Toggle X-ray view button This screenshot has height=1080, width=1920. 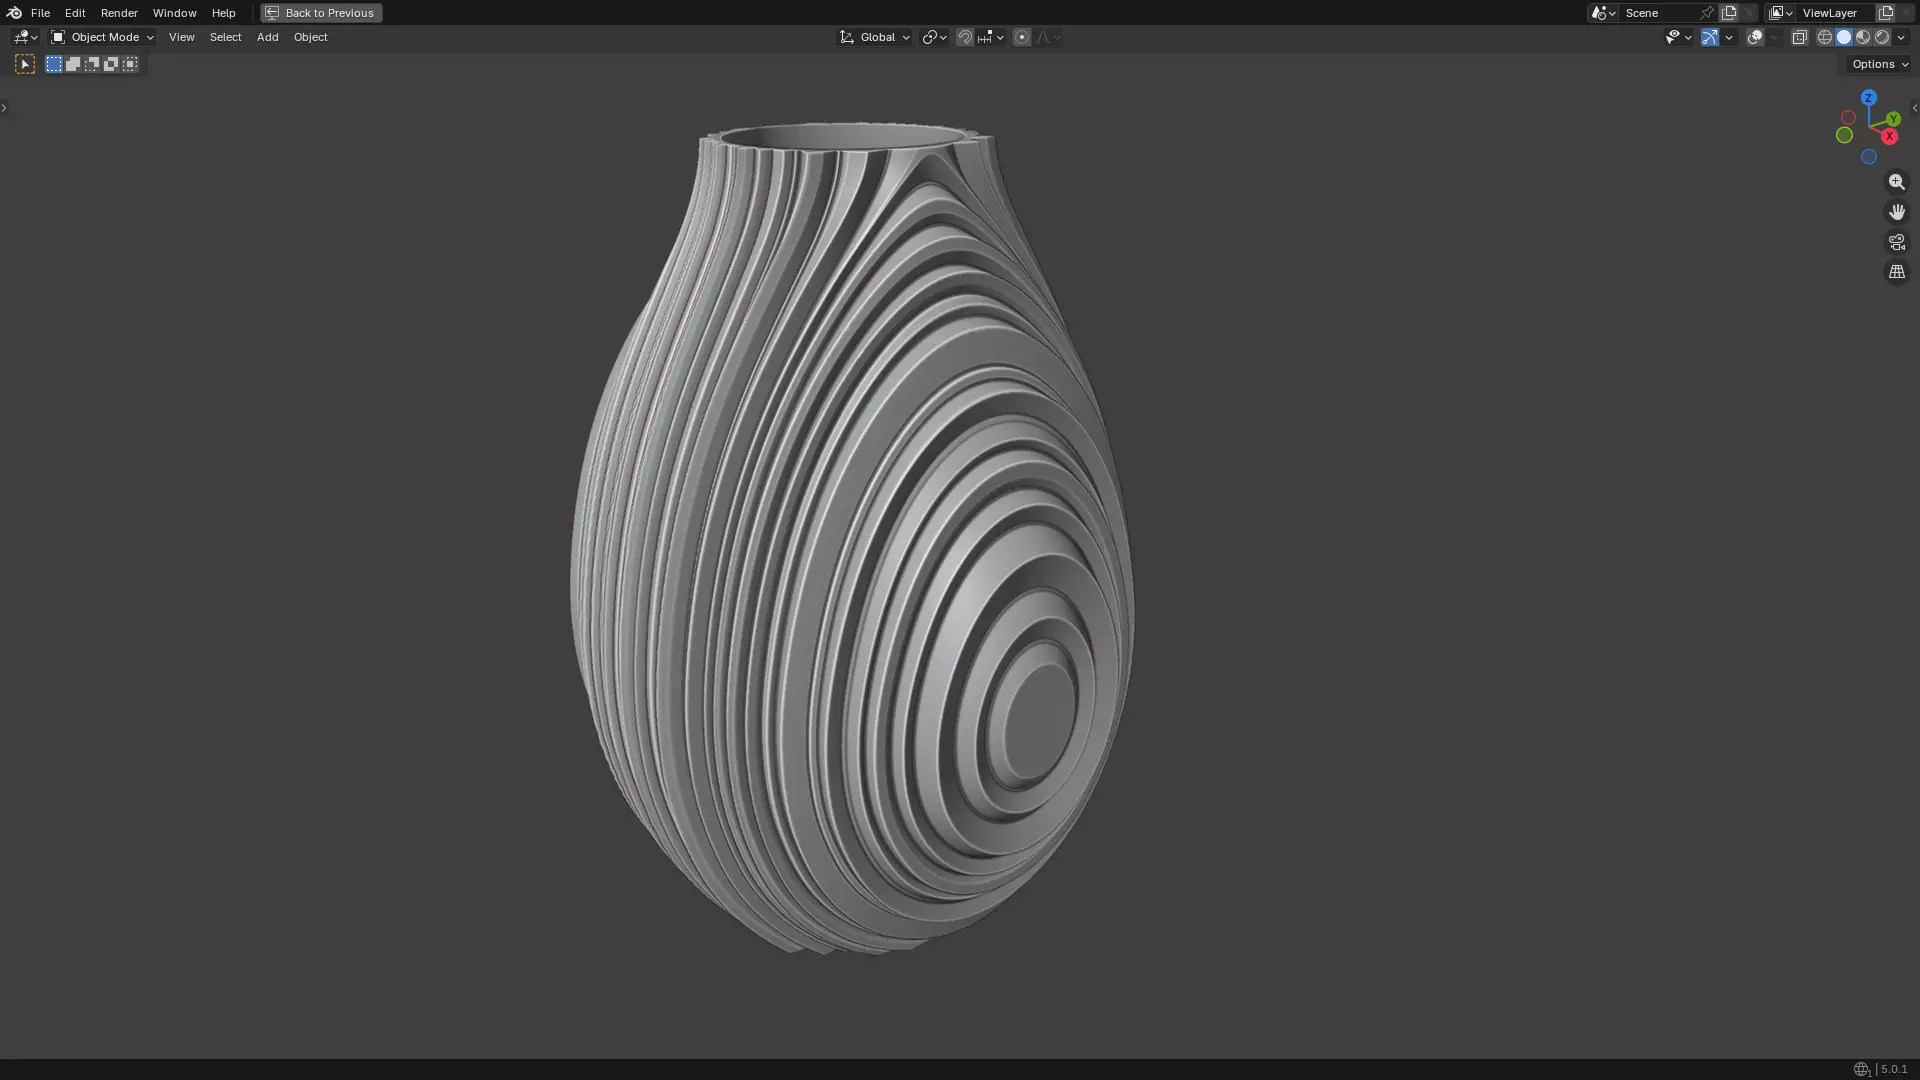click(1799, 37)
